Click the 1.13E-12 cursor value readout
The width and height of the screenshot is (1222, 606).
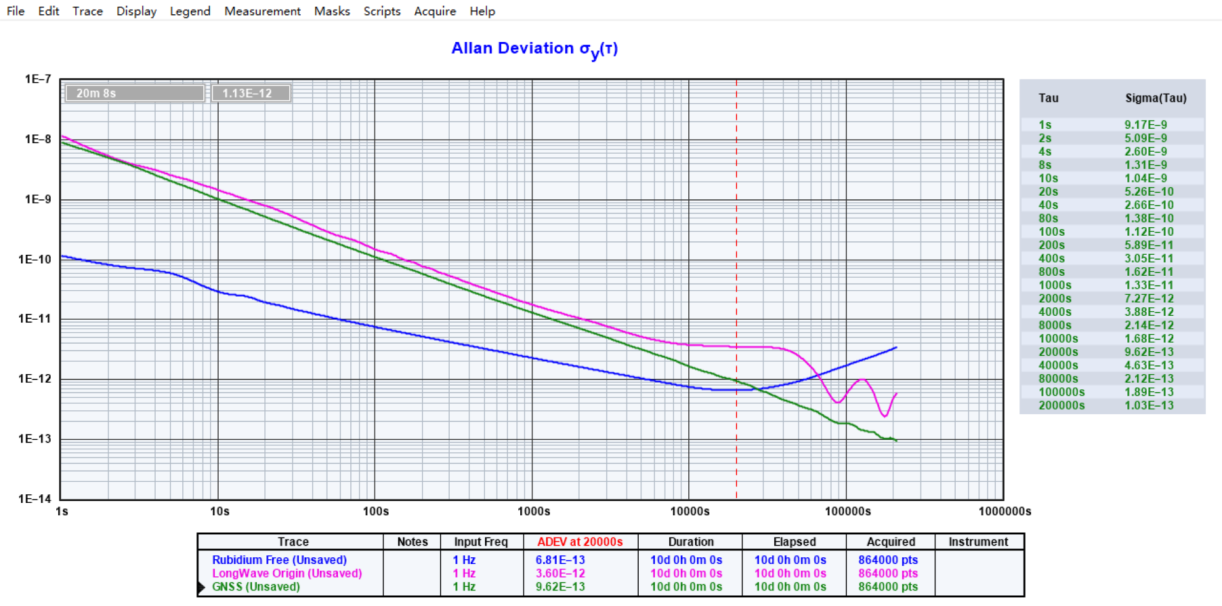click(250, 93)
